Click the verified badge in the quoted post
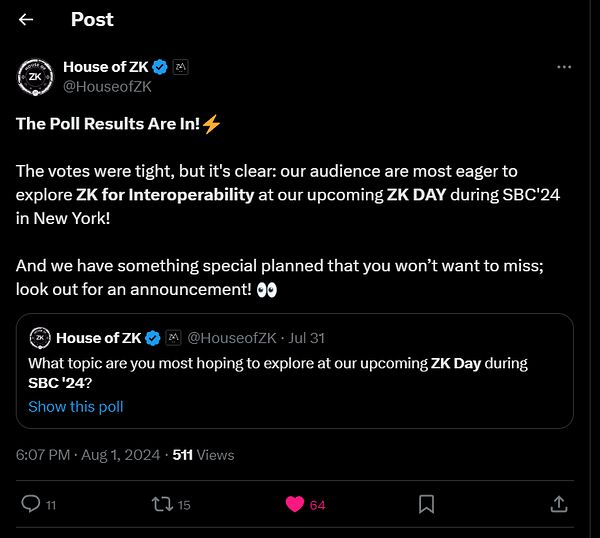 point(154,338)
